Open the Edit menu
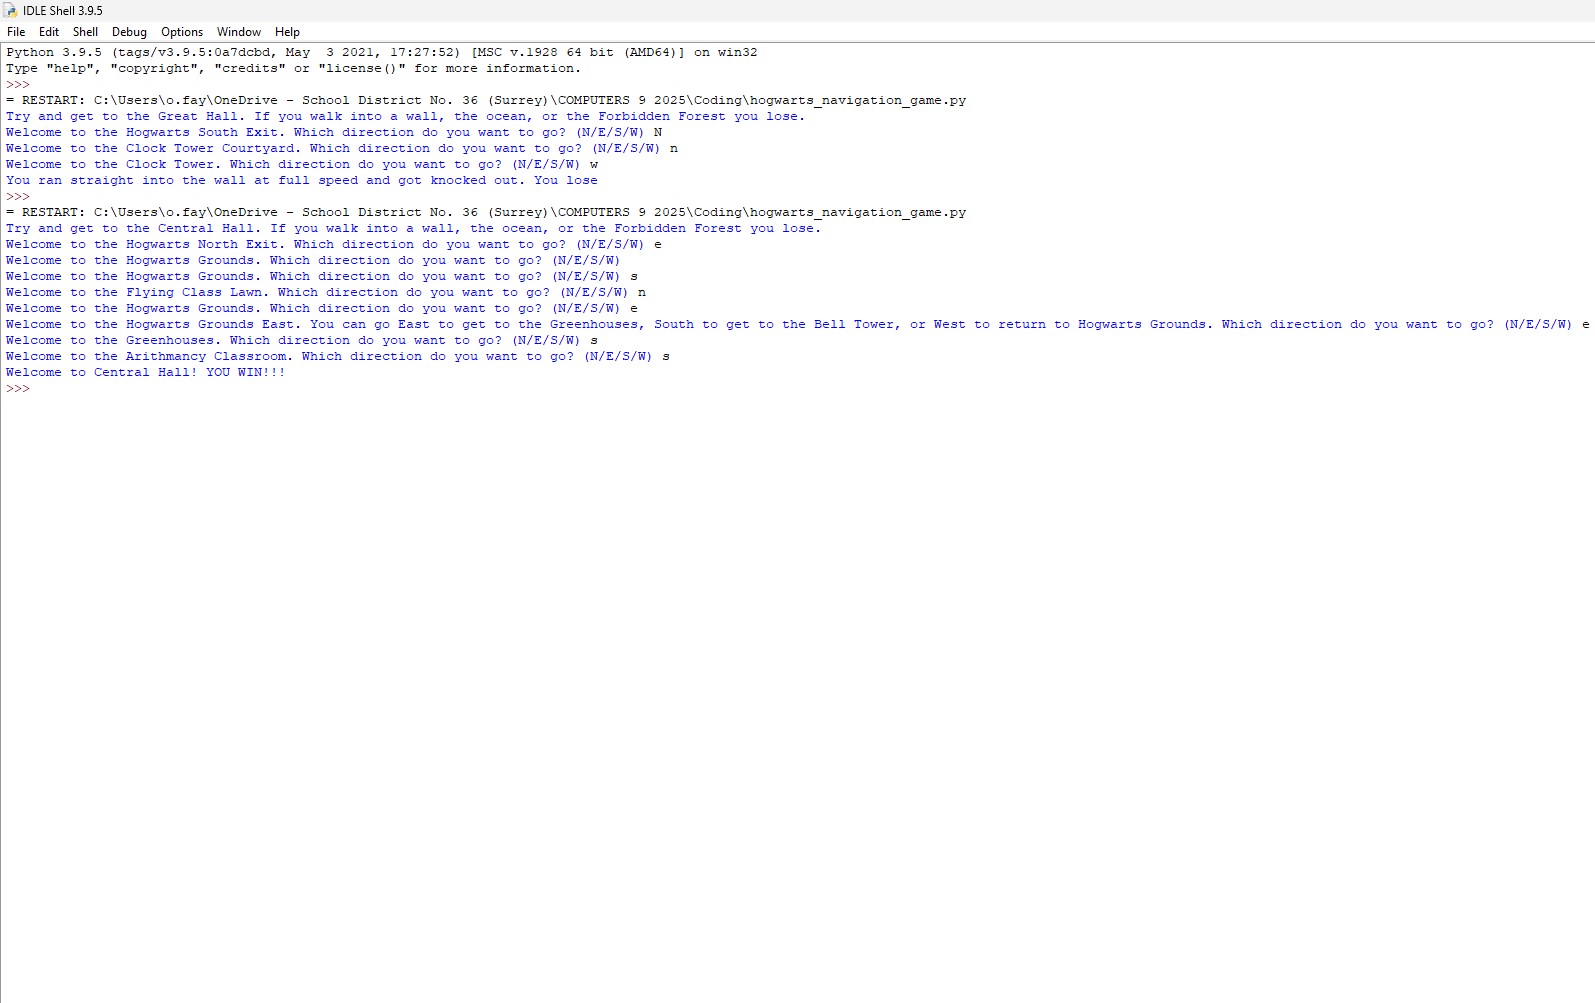This screenshot has height=1003, width=1595. click(49, 32)
